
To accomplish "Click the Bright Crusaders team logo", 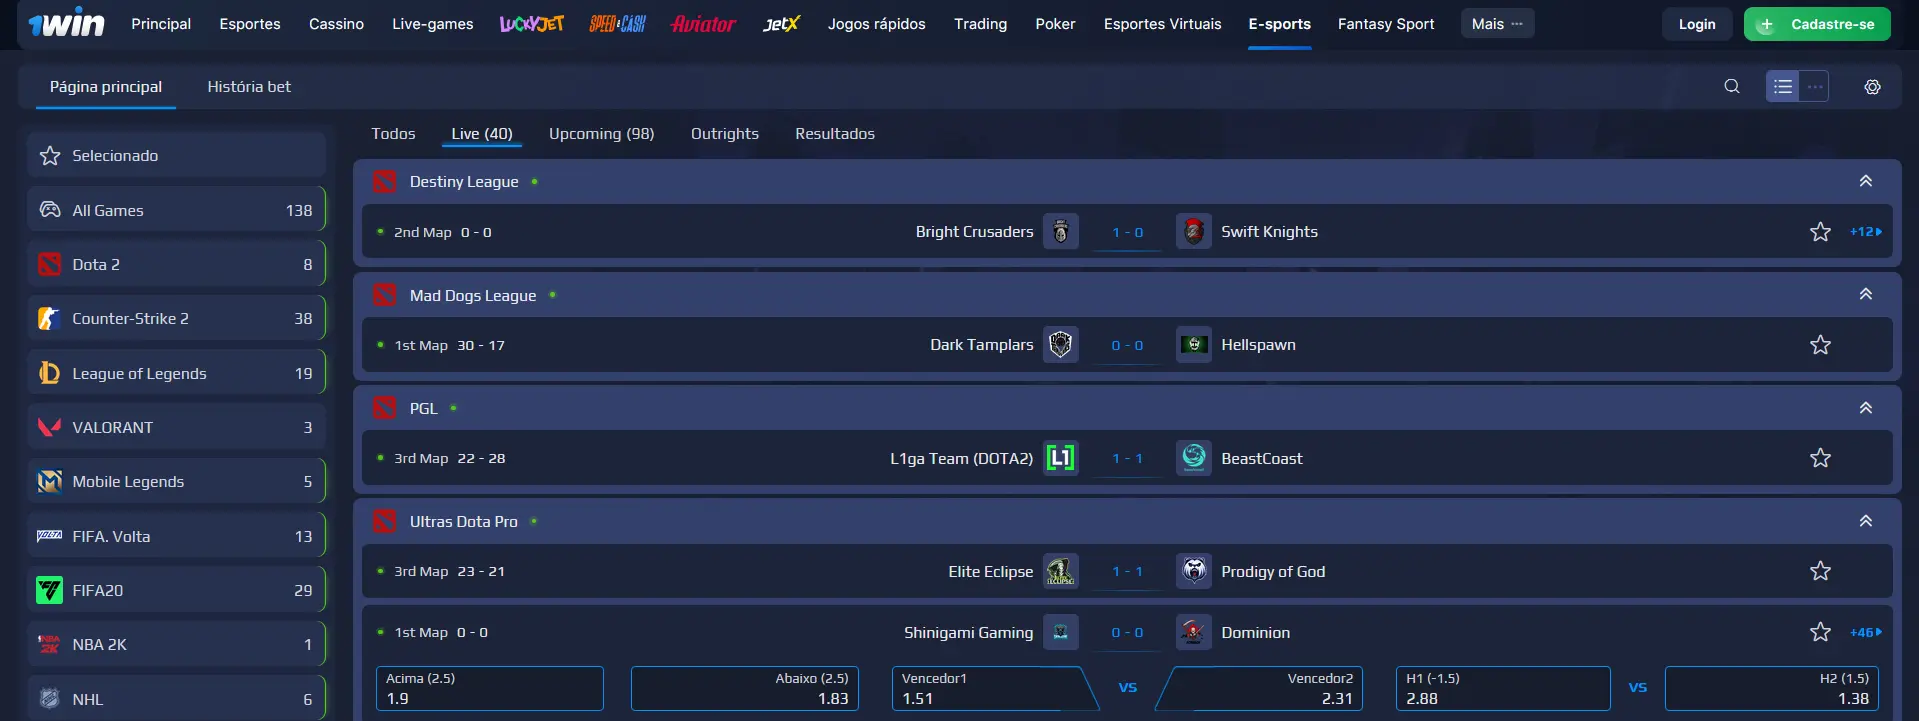I will click(x=1060, y=232).
